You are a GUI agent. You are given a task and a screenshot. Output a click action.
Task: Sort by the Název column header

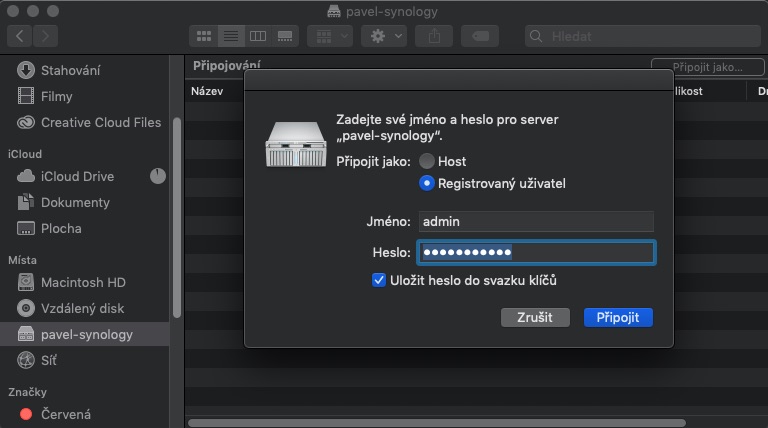pyautogui.click(x=207, y=91)
